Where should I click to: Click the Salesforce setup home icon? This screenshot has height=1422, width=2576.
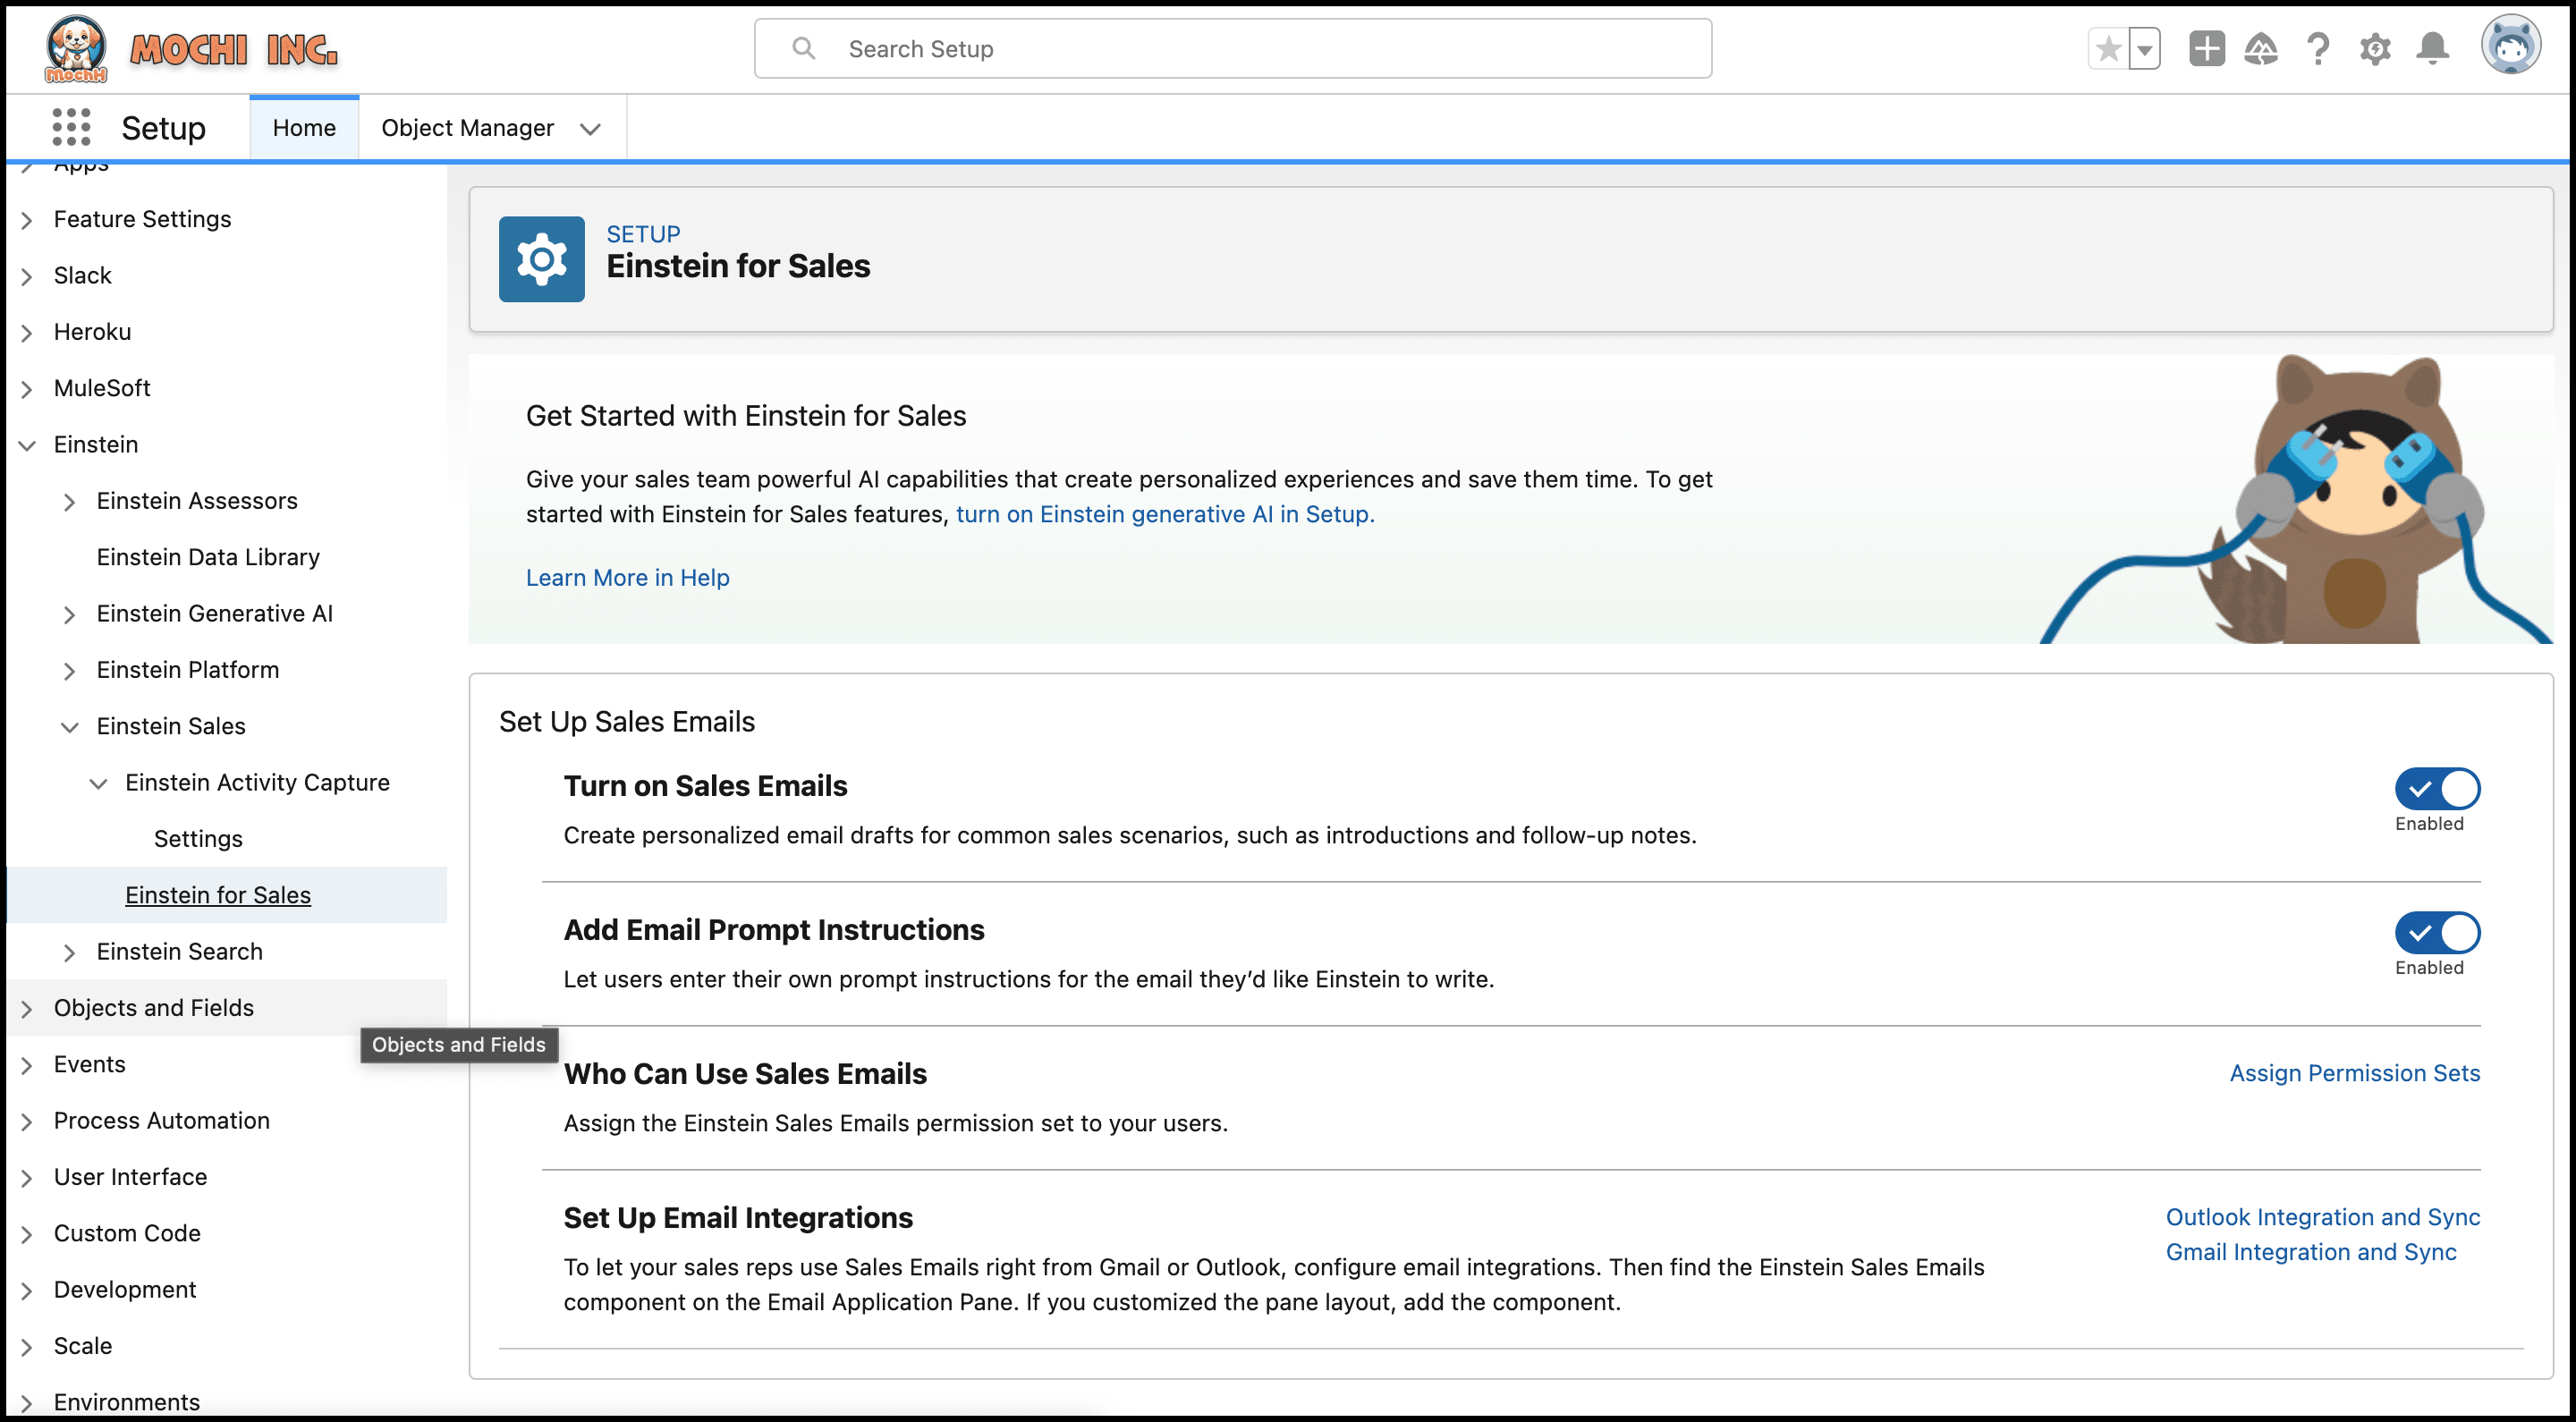tap(303, 126)
